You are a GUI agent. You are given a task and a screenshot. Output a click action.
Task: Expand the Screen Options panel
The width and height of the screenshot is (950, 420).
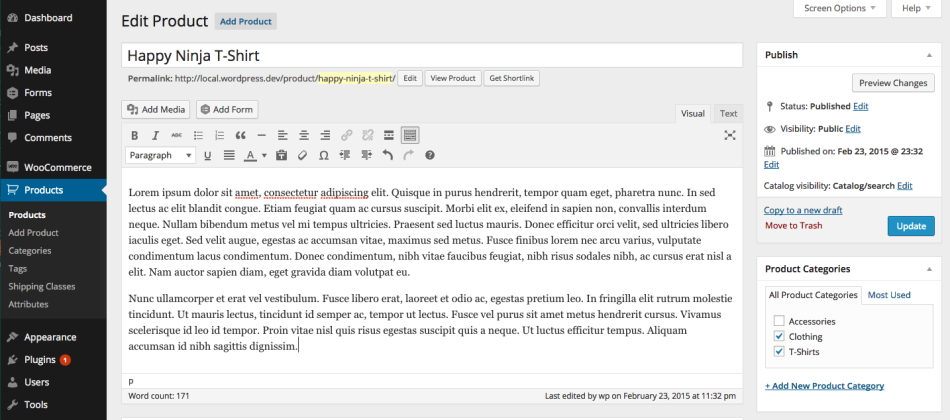[x=840, y=8]
